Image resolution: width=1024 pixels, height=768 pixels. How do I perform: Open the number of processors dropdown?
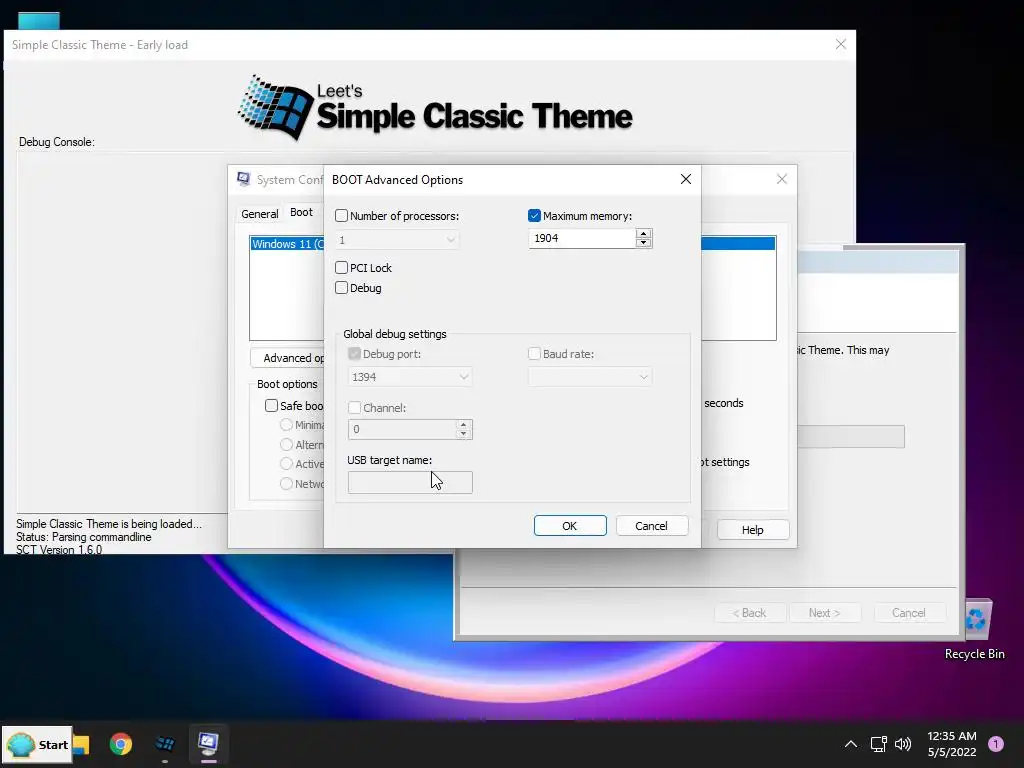[x=396, y=240]
